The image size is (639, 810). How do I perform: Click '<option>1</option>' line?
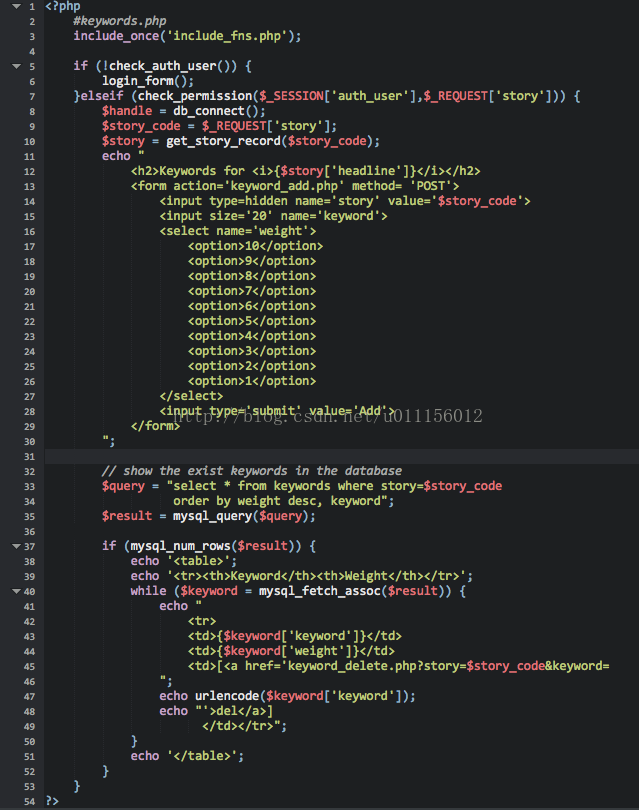point(252,381)
